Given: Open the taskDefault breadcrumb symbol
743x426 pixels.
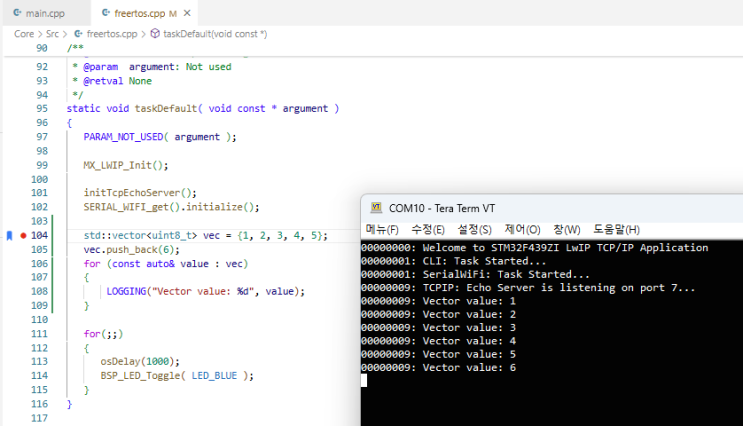Looking at the screenshot, I should (x=215, y=34).
